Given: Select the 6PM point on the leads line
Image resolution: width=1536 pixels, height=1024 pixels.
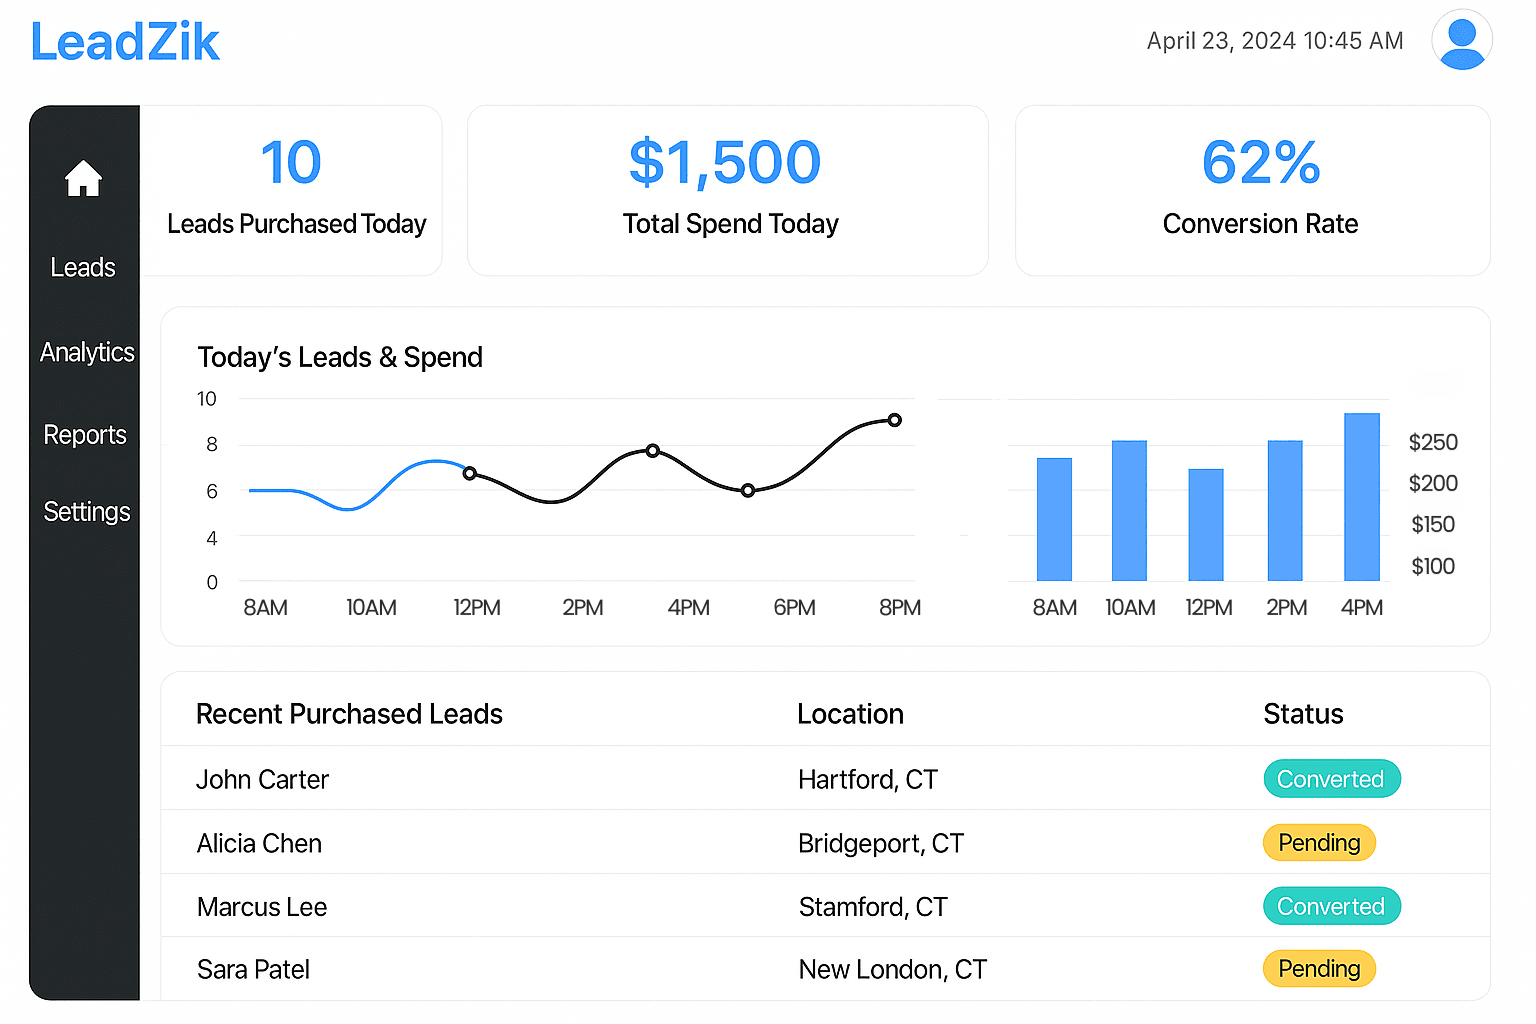Looking at the screenshot, I should pos(747,490).
